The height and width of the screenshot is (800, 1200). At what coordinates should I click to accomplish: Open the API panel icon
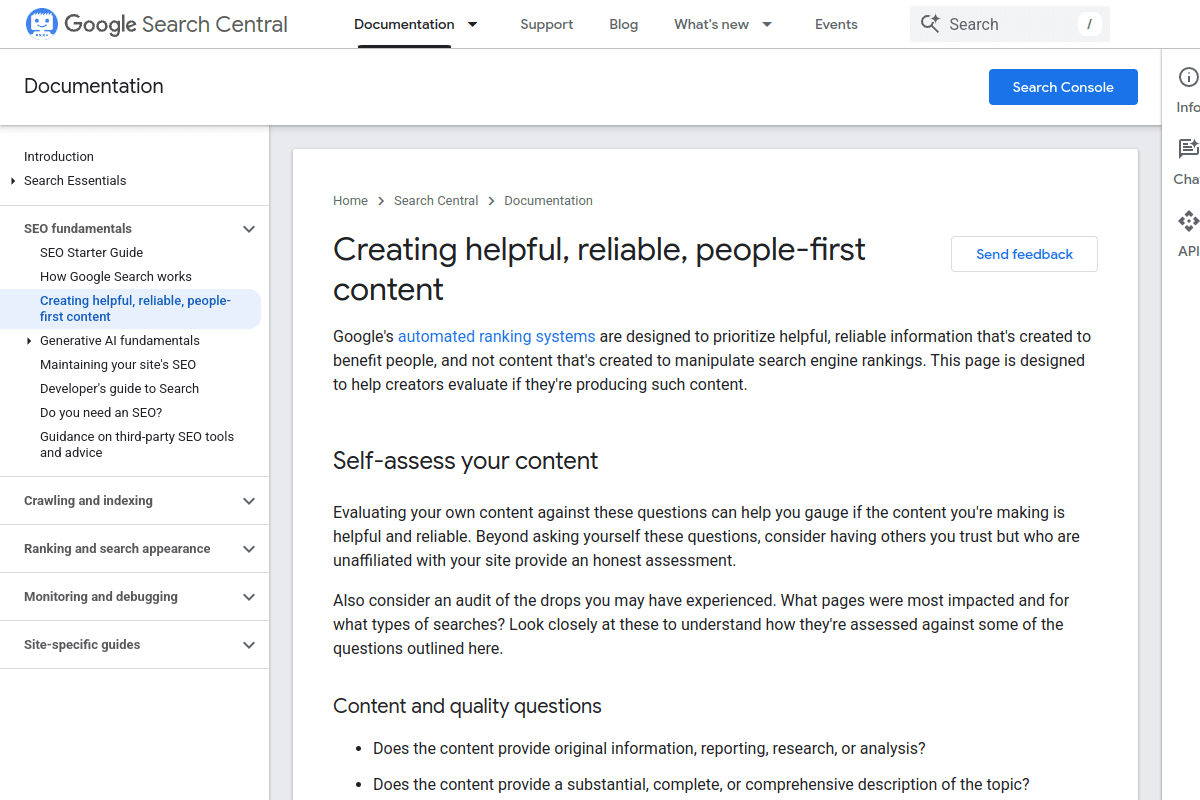[1188, 221]
